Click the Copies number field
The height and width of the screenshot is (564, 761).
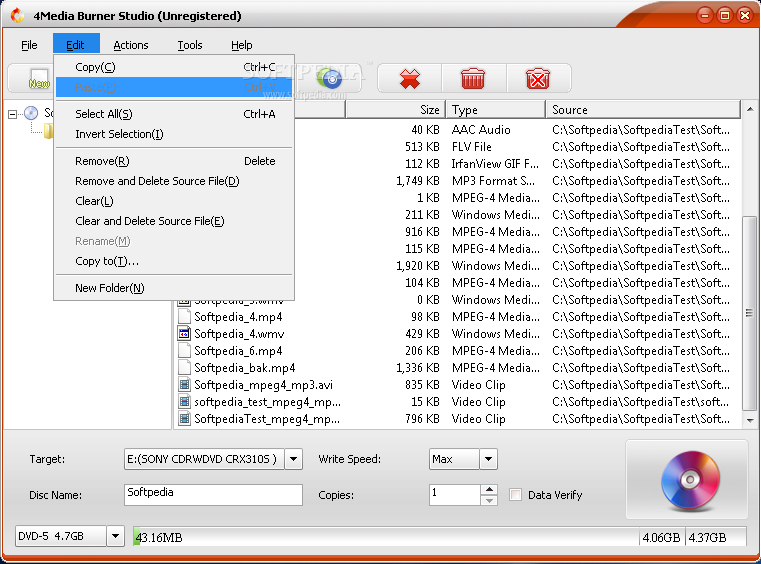[455, 495]
